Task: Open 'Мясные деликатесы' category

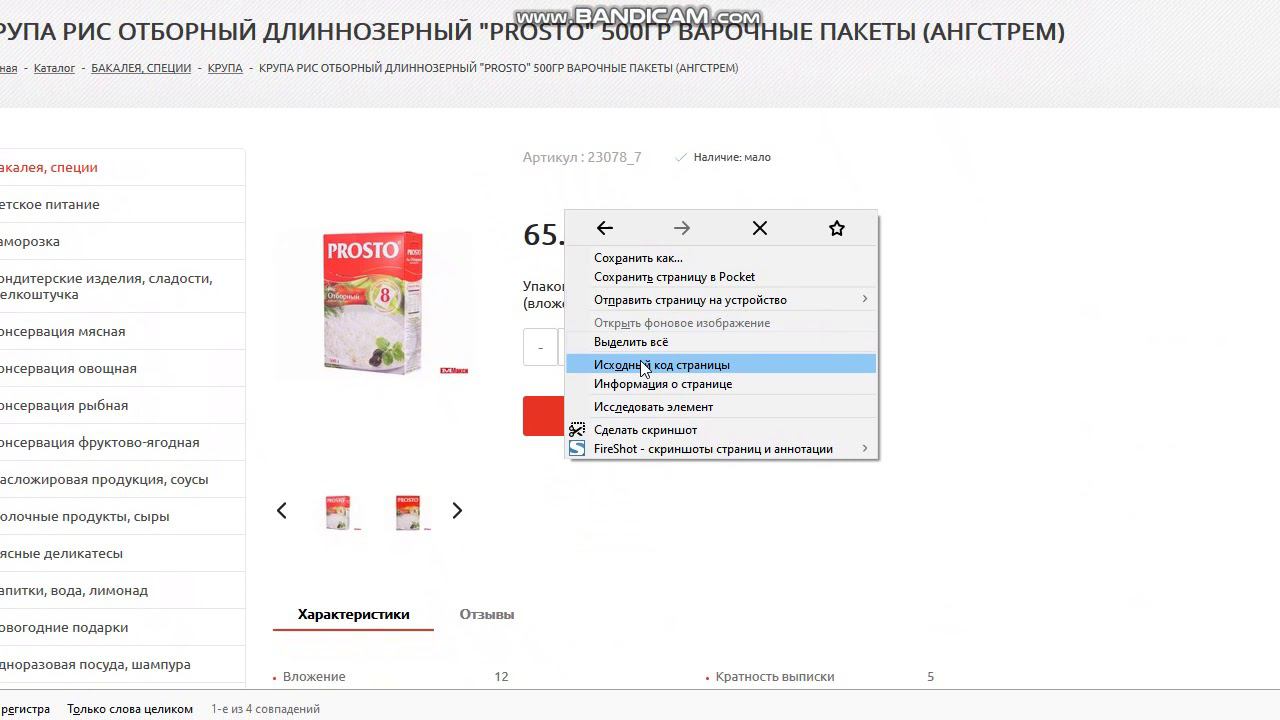Action: tap(122, 553)
